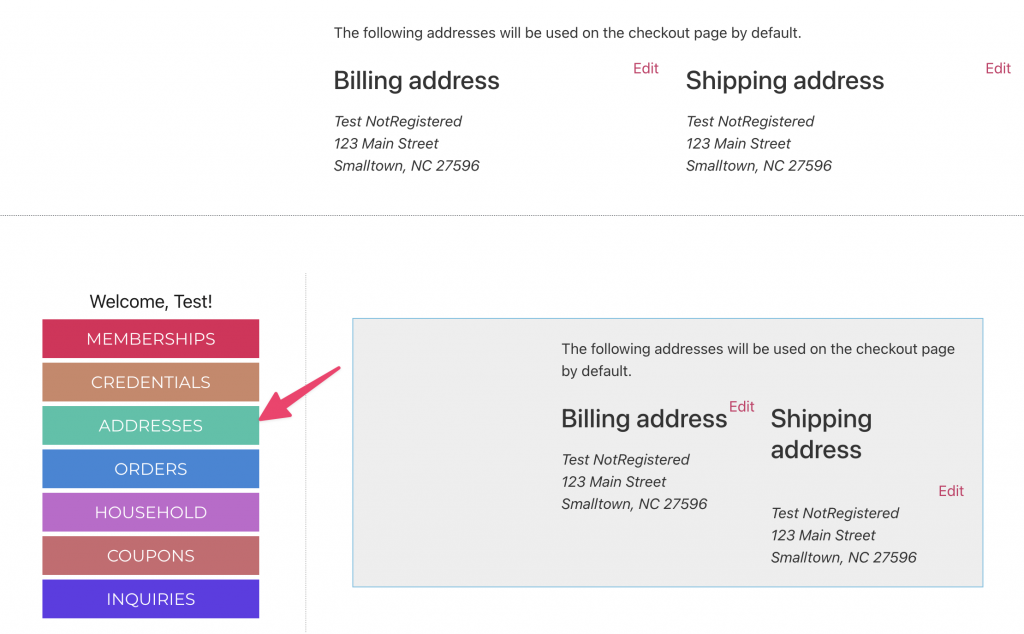
Task: Edit billing address in the full-width section
Action: click(645, 69)
